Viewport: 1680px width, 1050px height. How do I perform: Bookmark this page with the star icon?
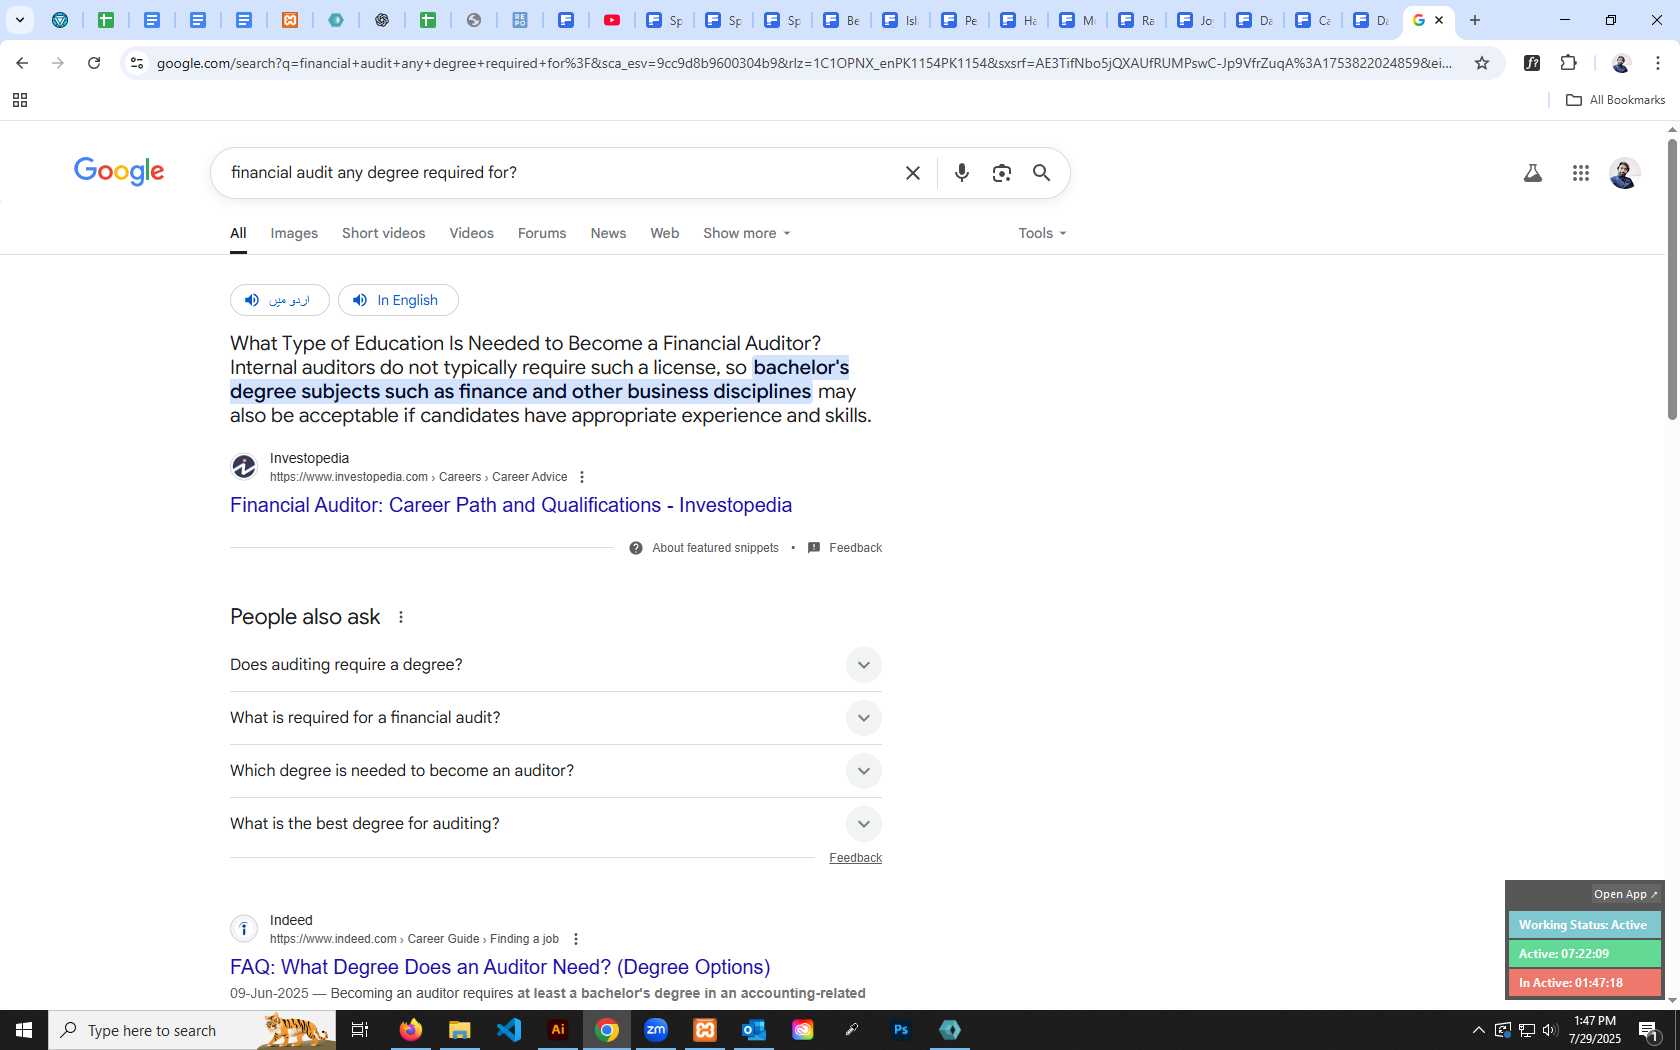(1482, 63)
